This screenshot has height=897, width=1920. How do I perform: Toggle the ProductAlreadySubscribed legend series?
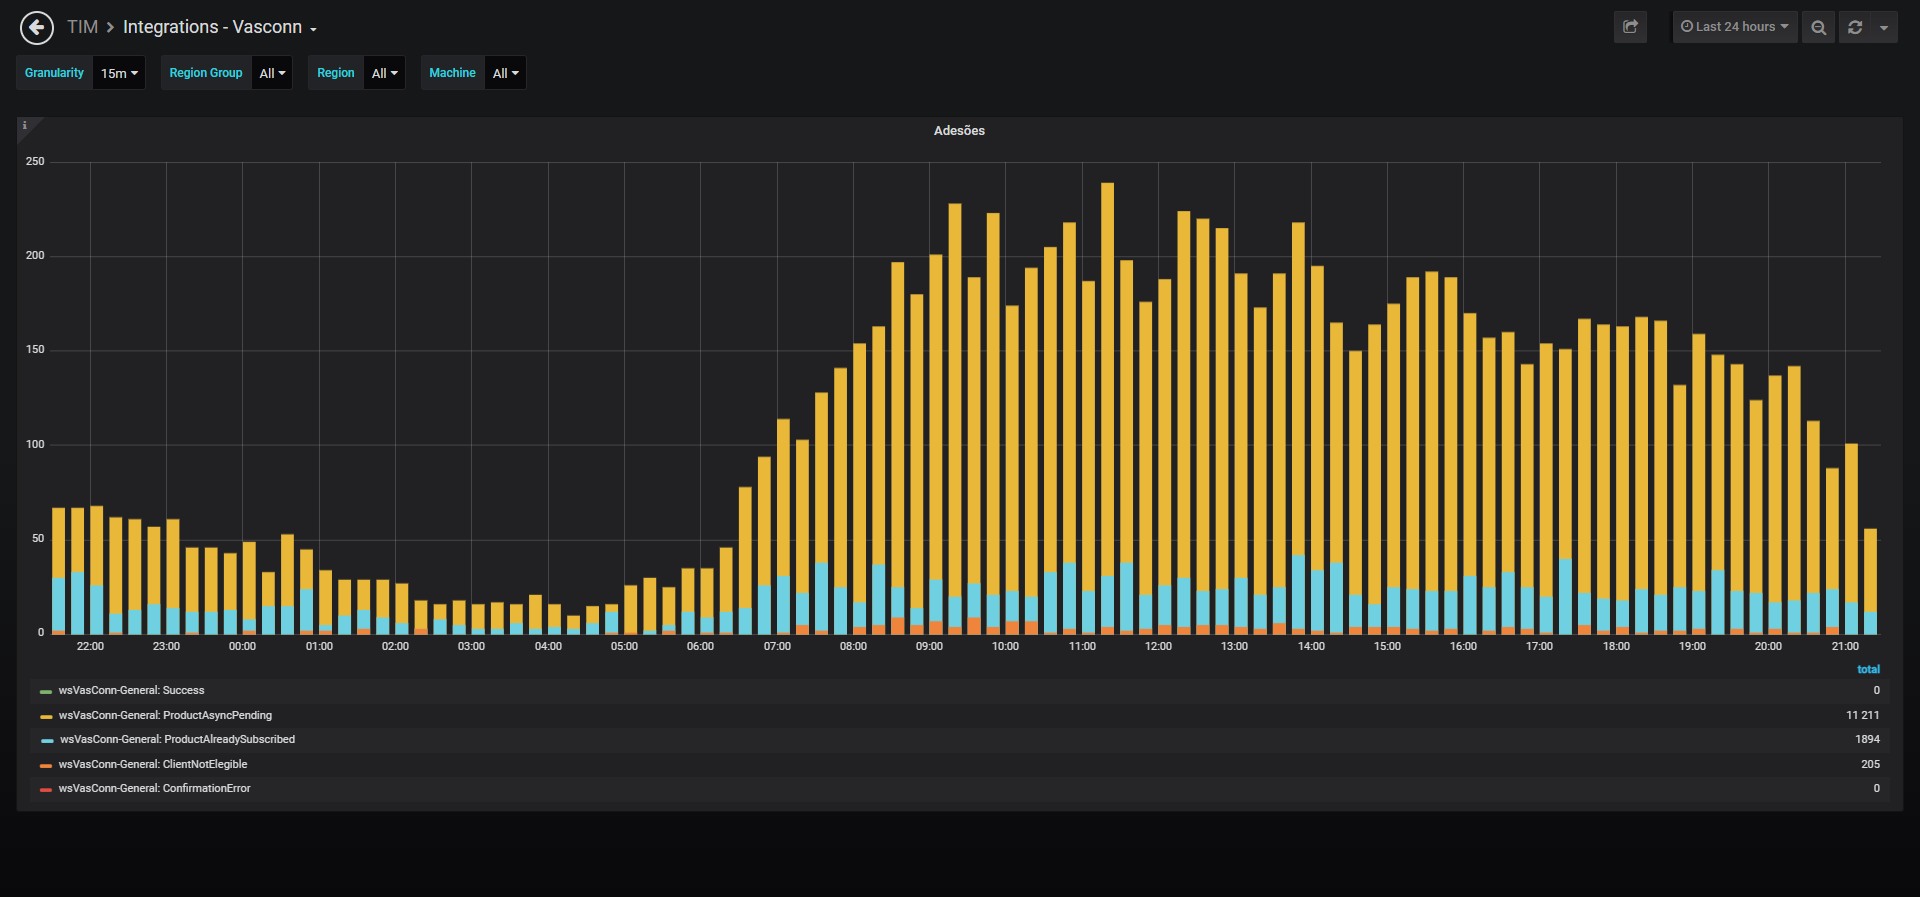pos(177,740)
